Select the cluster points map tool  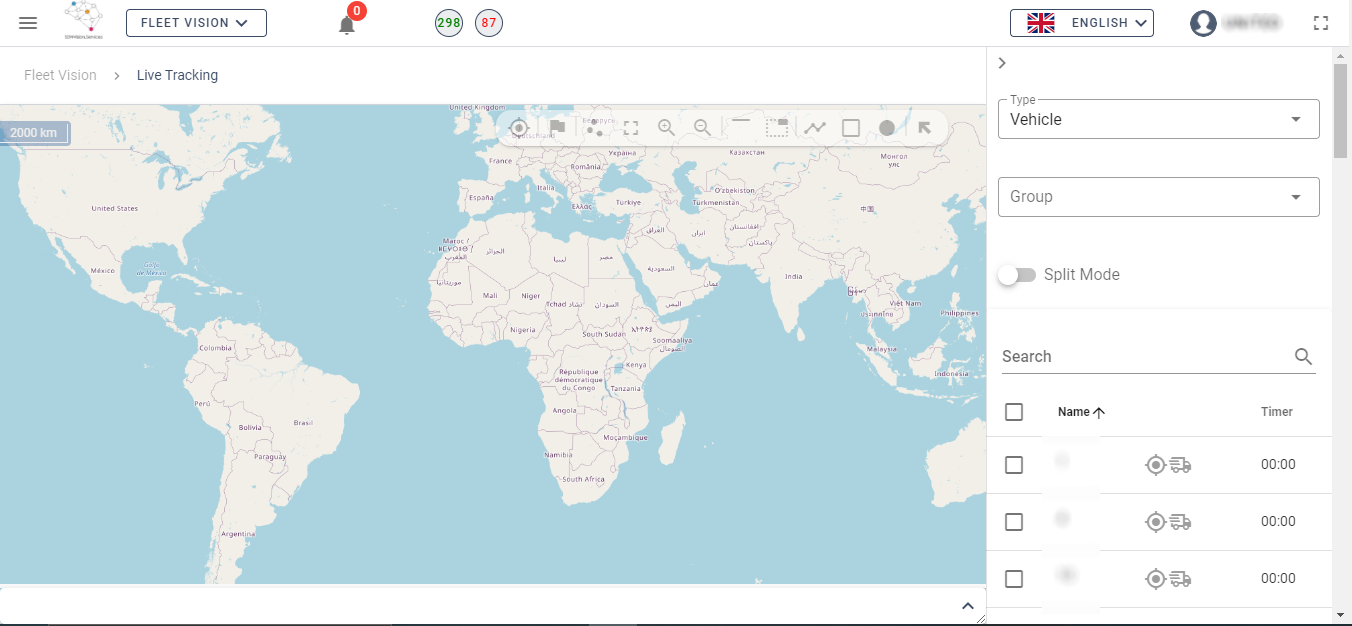pyautogui.click(x=595, y=127)
